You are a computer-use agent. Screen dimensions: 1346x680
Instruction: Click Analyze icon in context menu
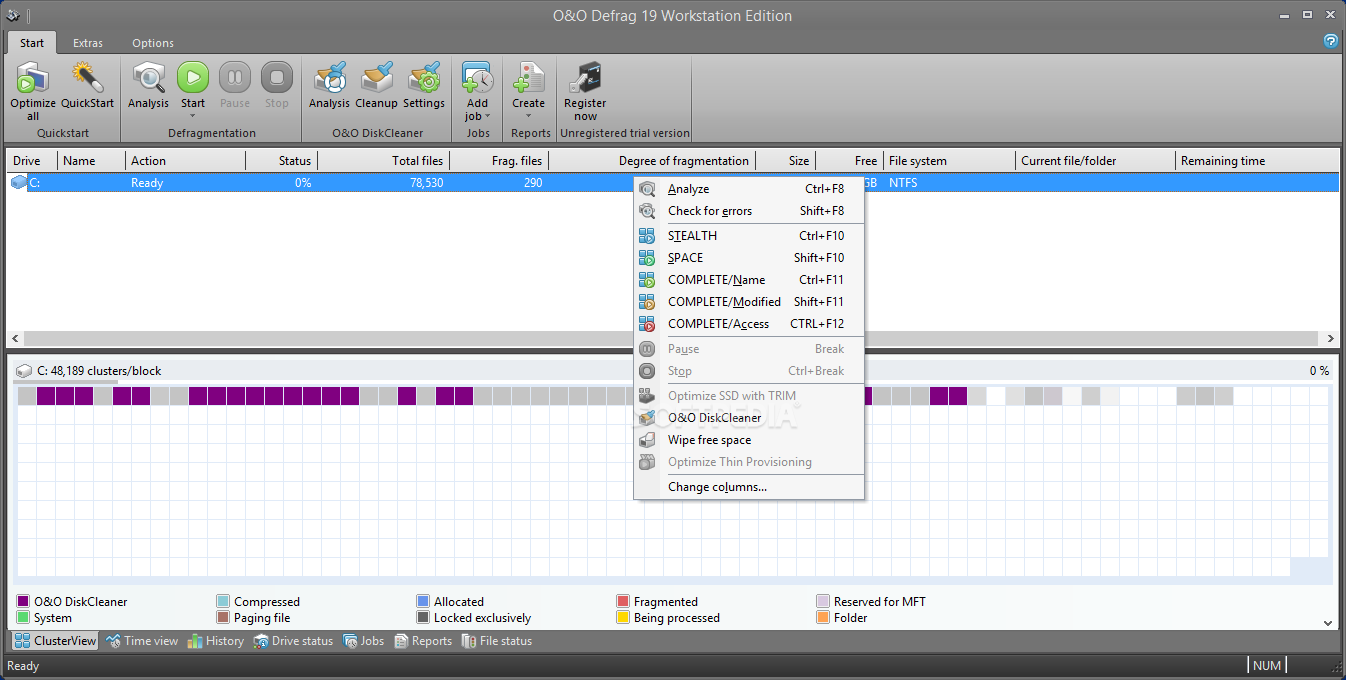[x=648, y=189]
